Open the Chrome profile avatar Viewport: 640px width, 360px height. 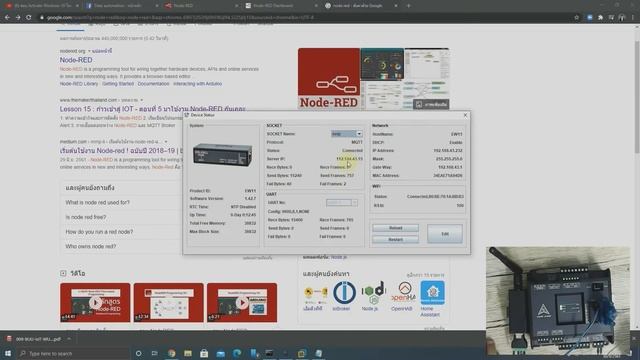(x=622, y=18)
